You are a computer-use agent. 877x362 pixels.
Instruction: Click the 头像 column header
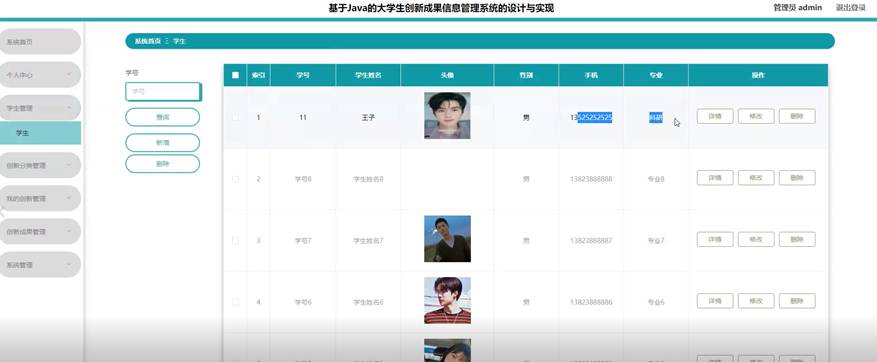[447, 75]
